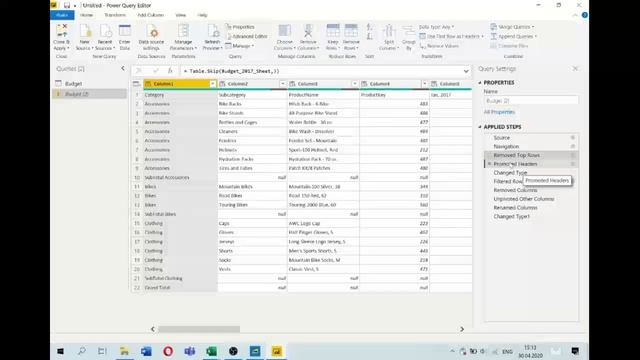Collapse the Applied Steps section
This screenshot has height=360, width=640.
tap(480, 127)
